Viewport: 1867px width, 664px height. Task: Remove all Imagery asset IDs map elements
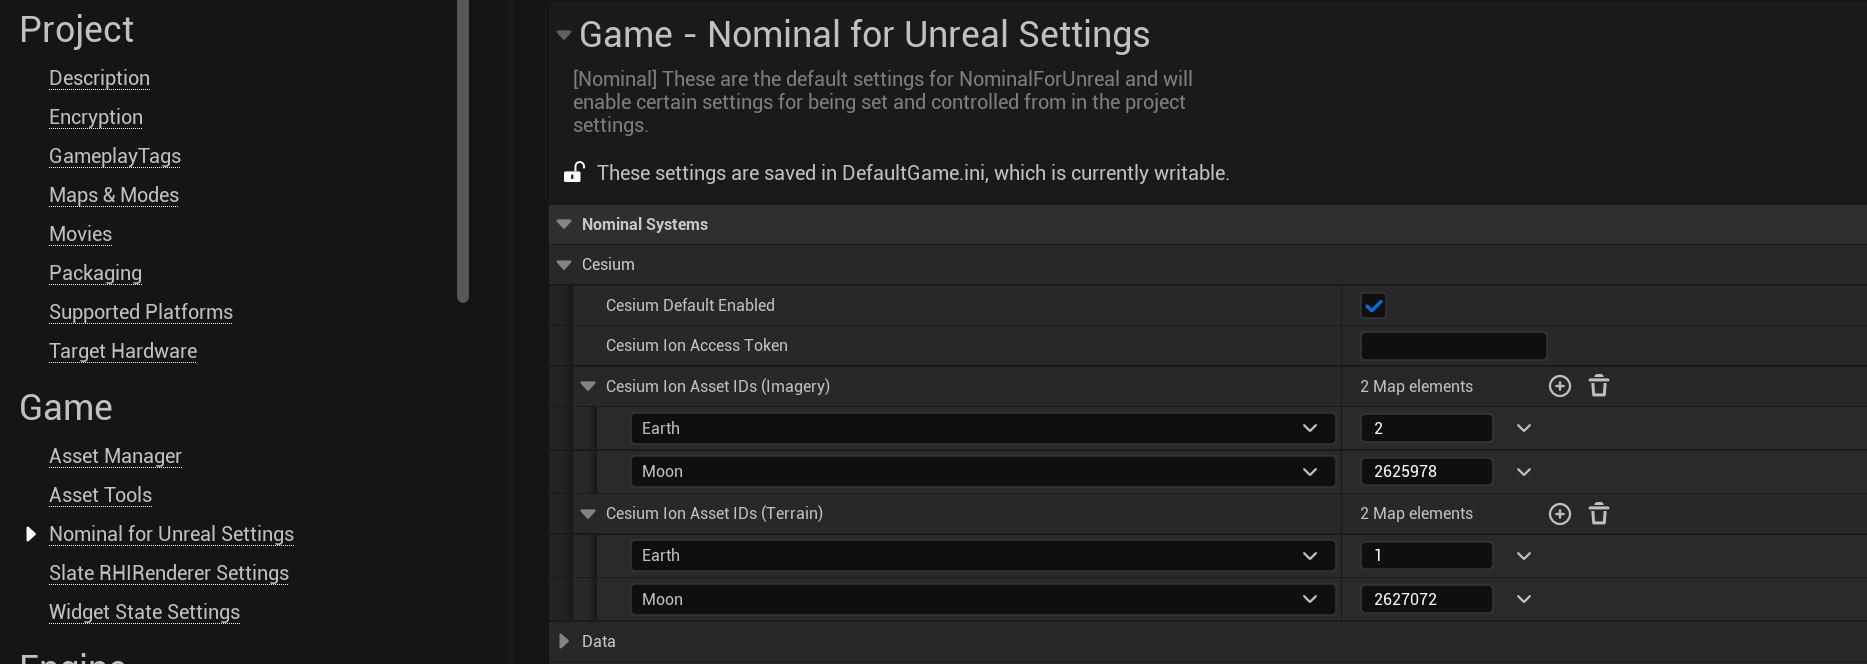(x=1599, y=386)
